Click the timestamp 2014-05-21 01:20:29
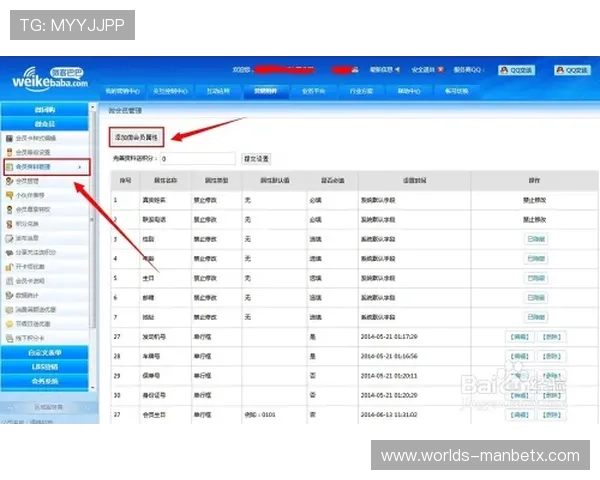Image resolution: width=600 pixels, height=480 pixels. 389,395
